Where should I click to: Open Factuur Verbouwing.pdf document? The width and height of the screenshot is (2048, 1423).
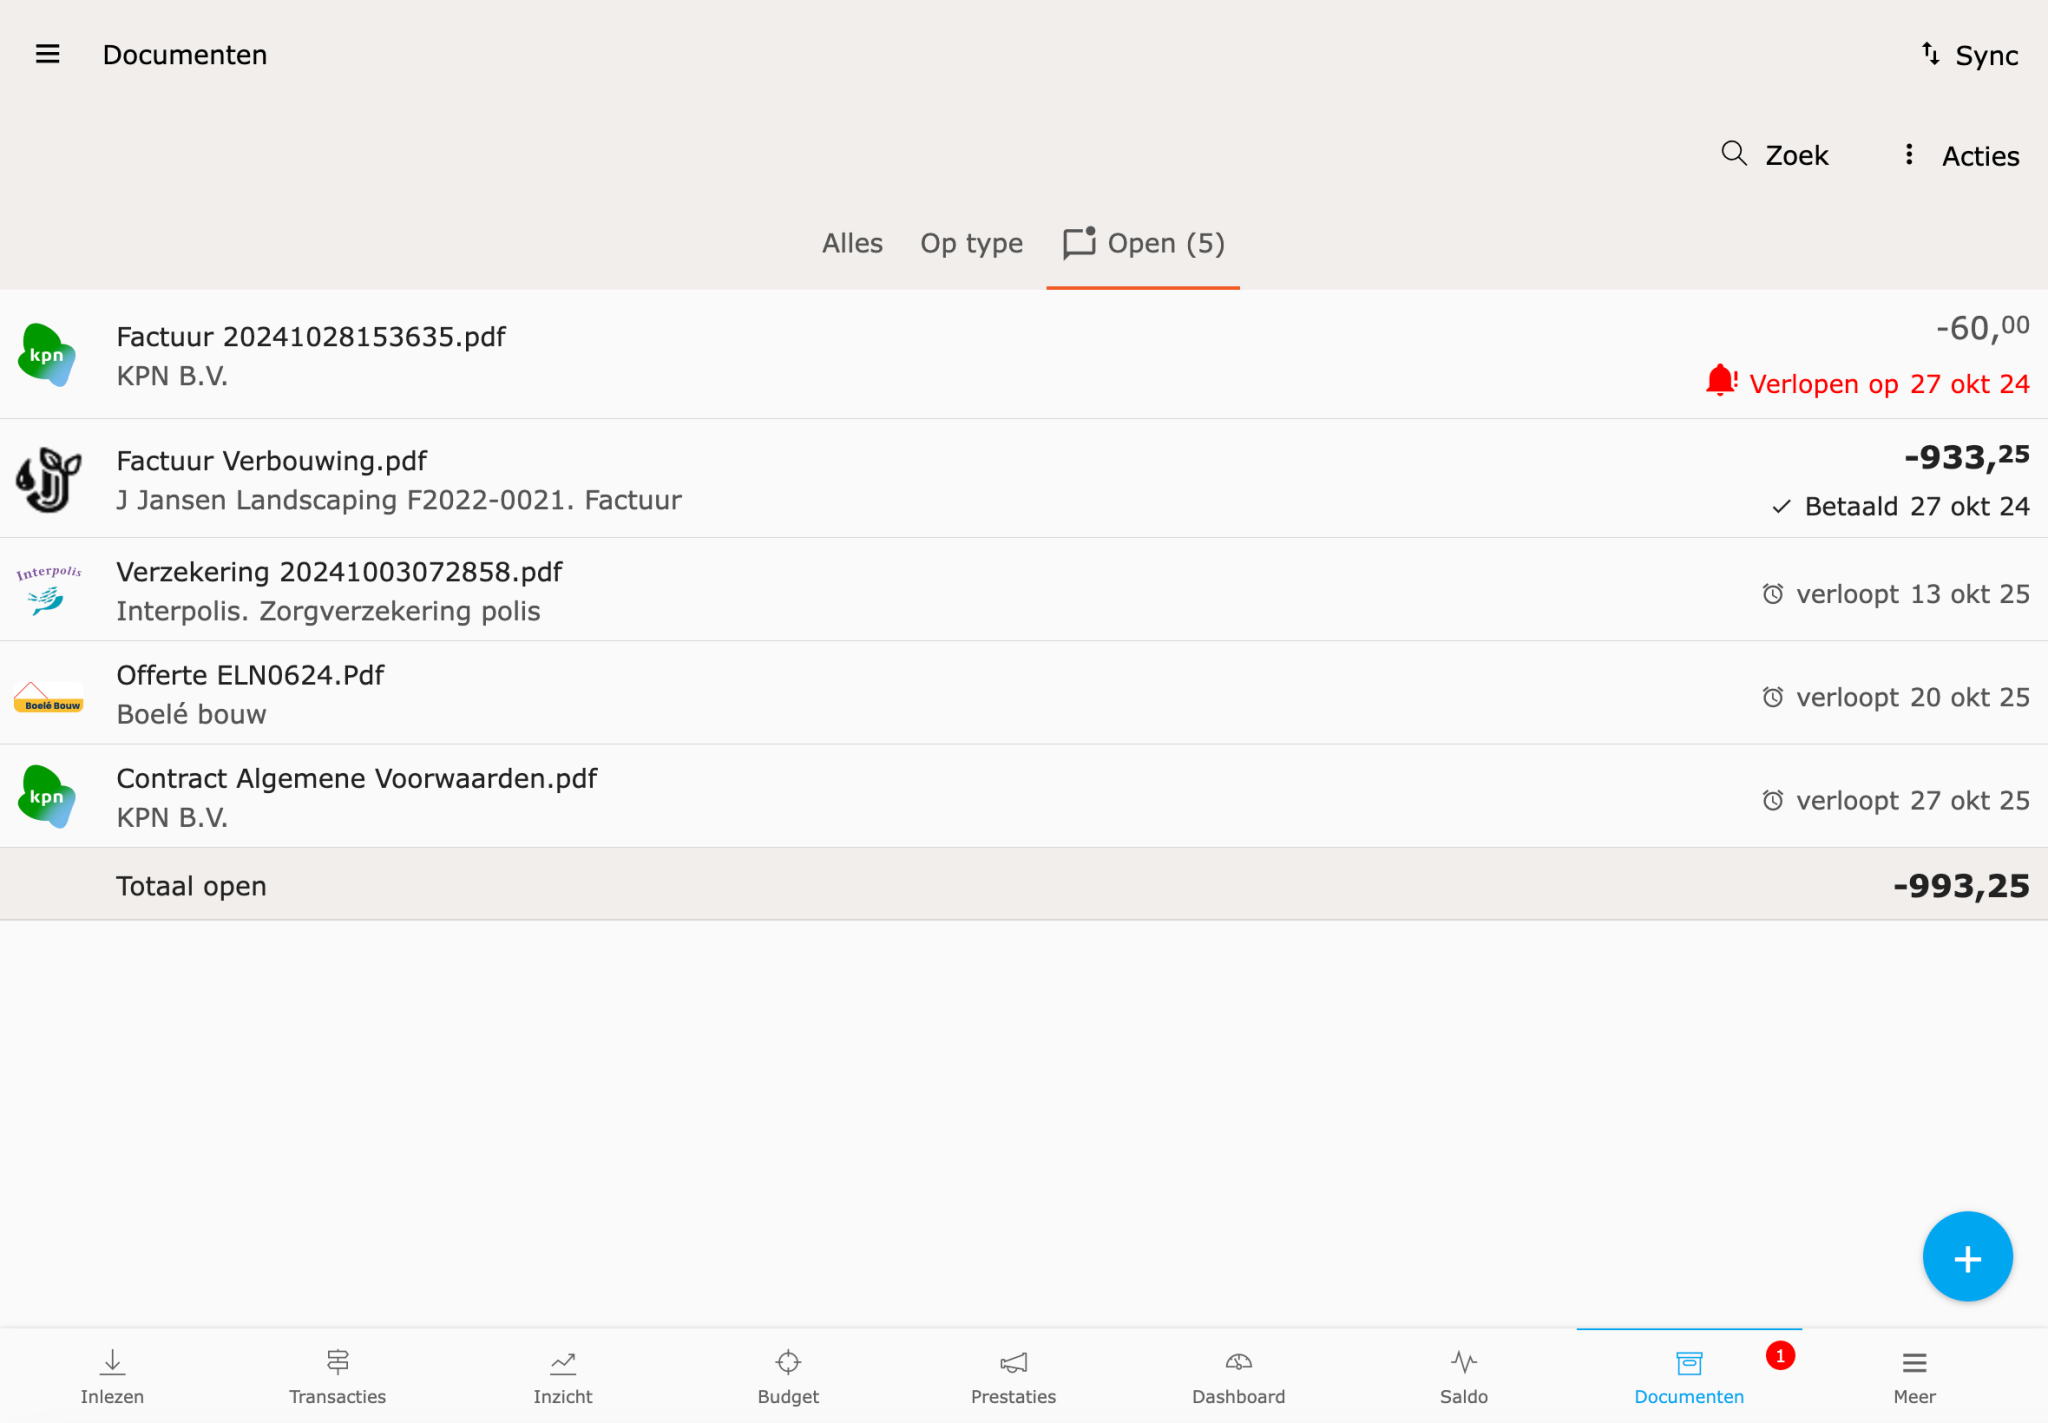click(x=1024, y=479)
